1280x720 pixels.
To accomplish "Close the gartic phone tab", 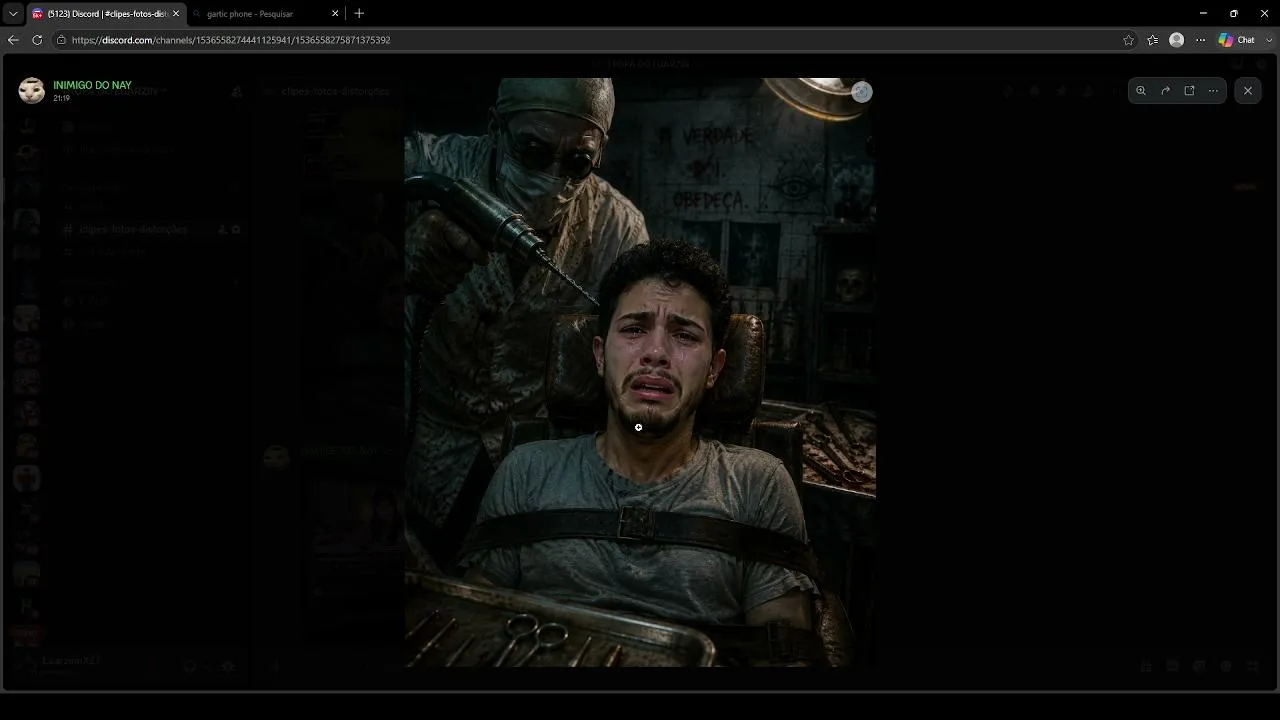I will point(335,14).
